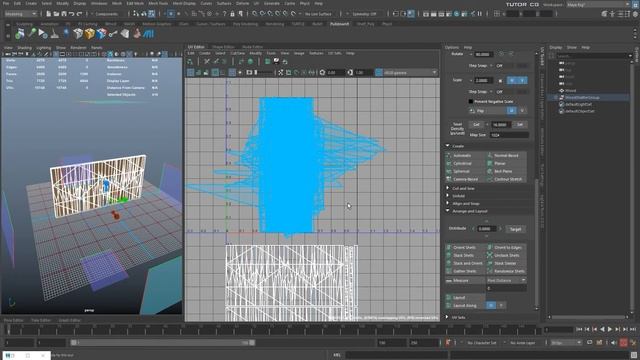
Task: Click the Save Scene icon
Action: tap(64, 14)
